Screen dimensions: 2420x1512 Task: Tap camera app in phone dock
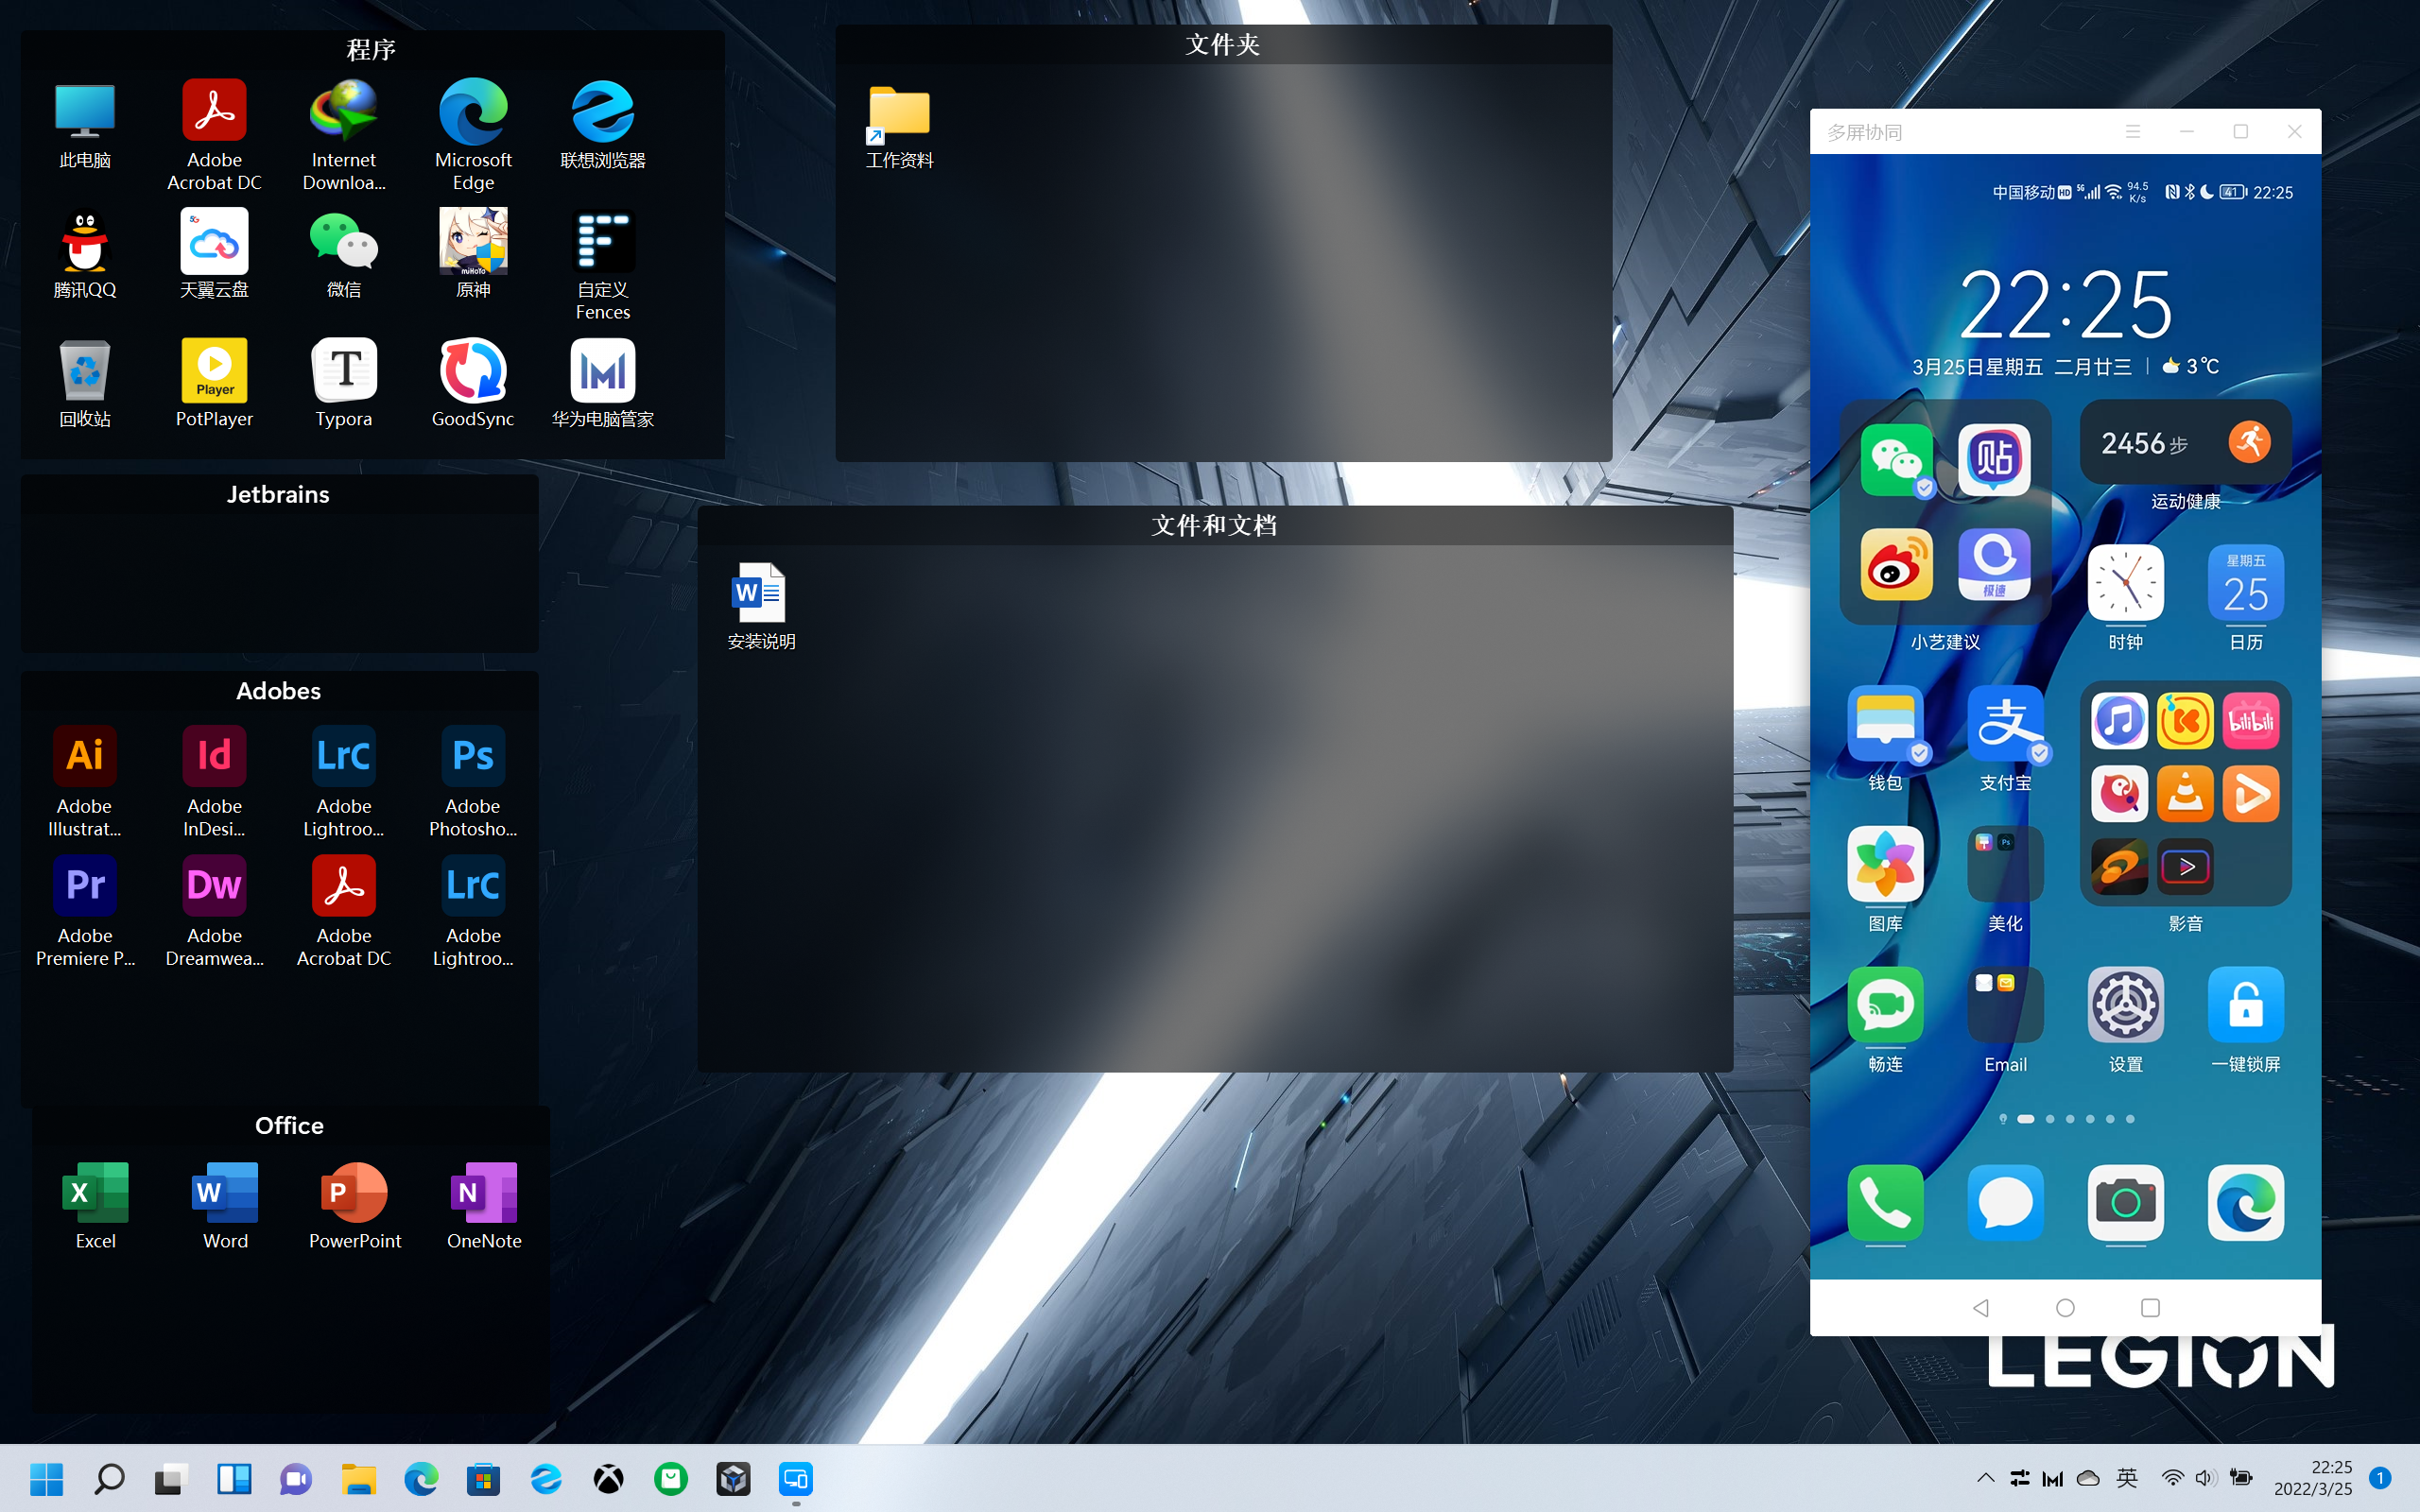(2125, 1202)
